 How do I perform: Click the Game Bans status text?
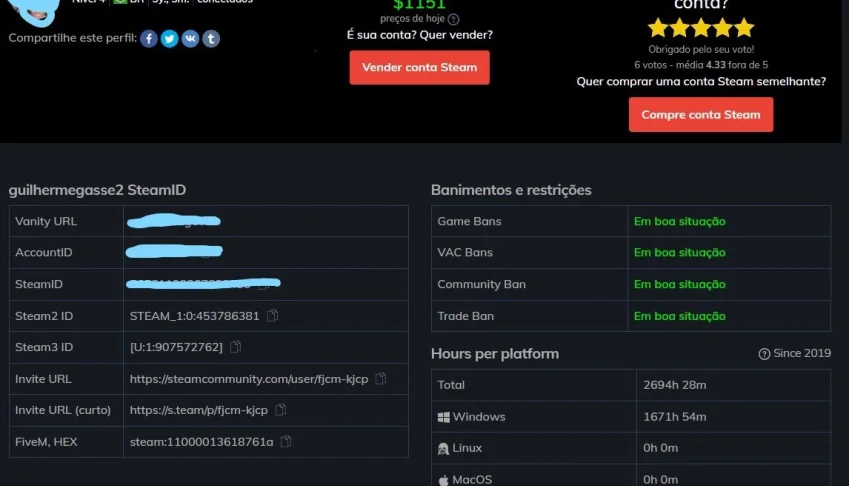[680, 221]
